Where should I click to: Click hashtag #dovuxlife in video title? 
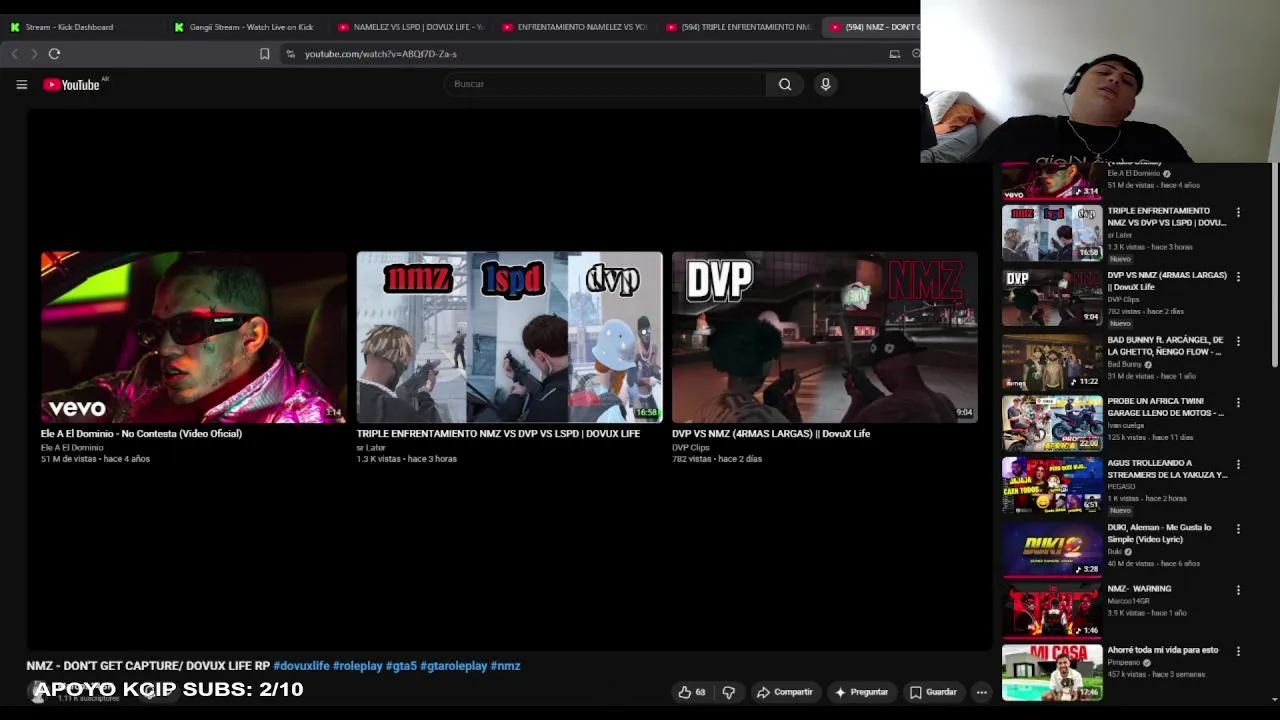click(x=301, y=666)
